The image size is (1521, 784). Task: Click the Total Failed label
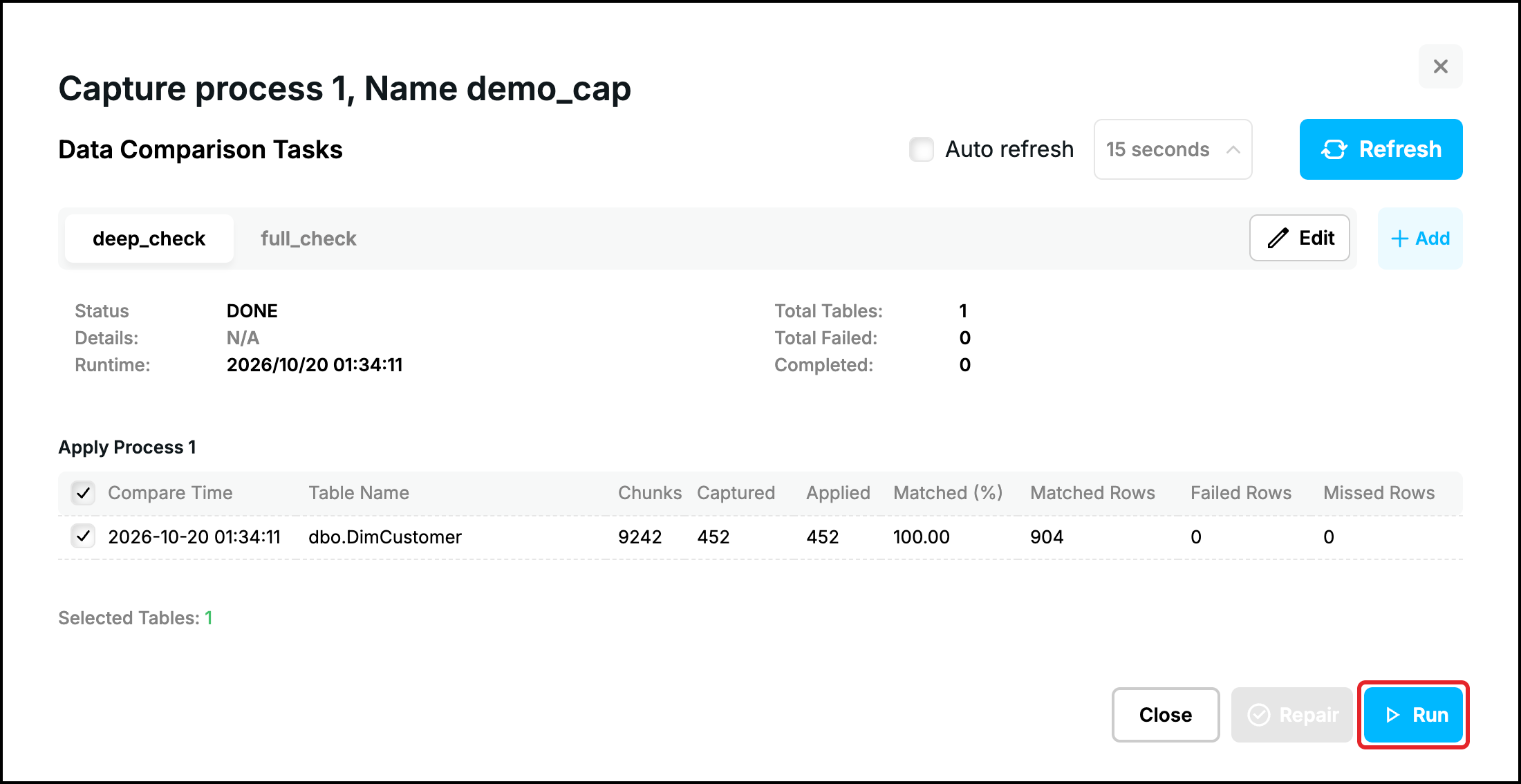[x=826, y=338]
